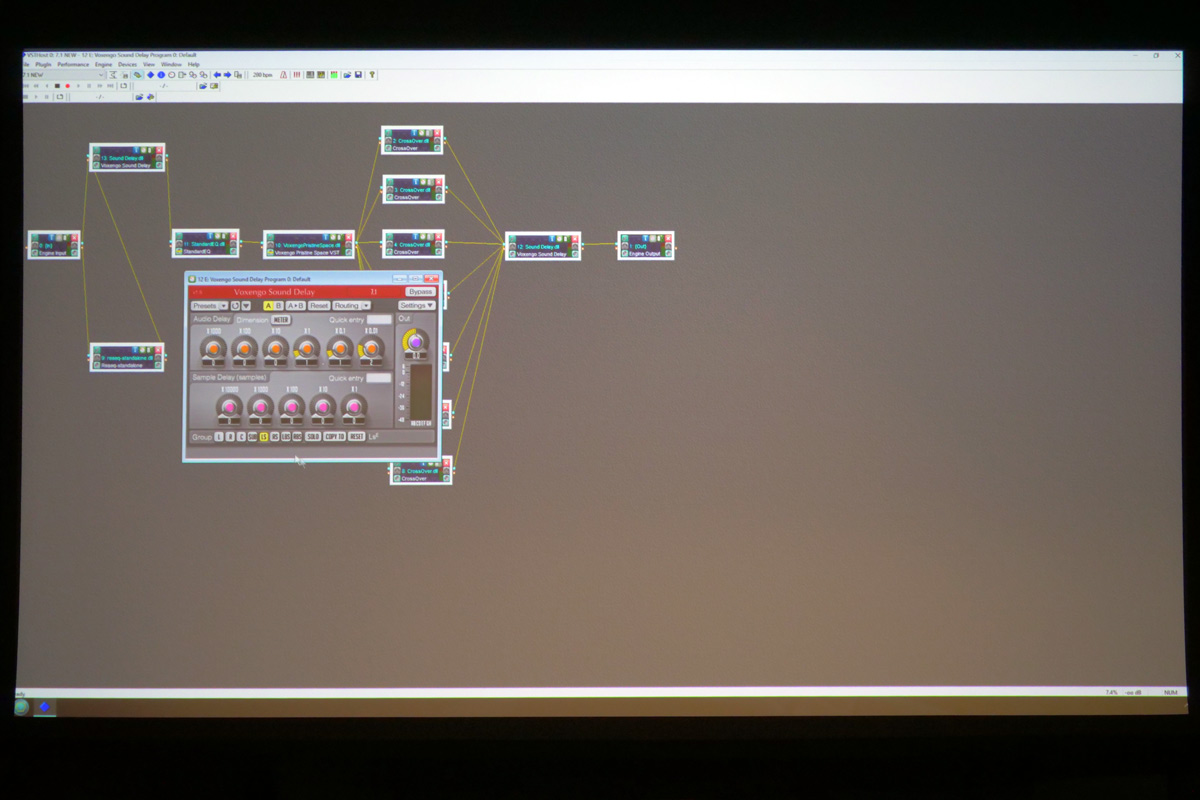Open the history down-arrow next to undo

tap(246, 306)
